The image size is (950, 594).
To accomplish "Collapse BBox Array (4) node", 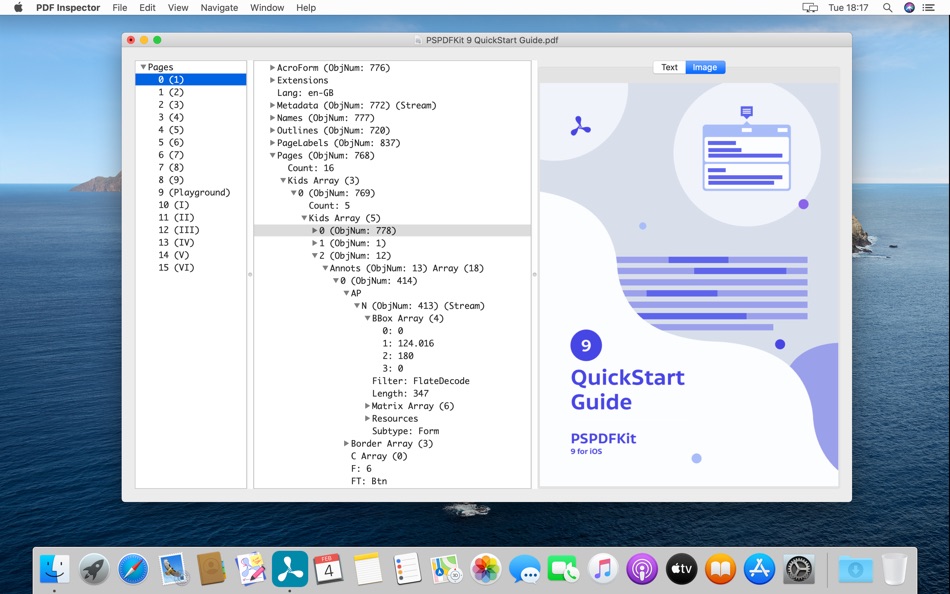I will pyautogui.click(x=367, y=318).
